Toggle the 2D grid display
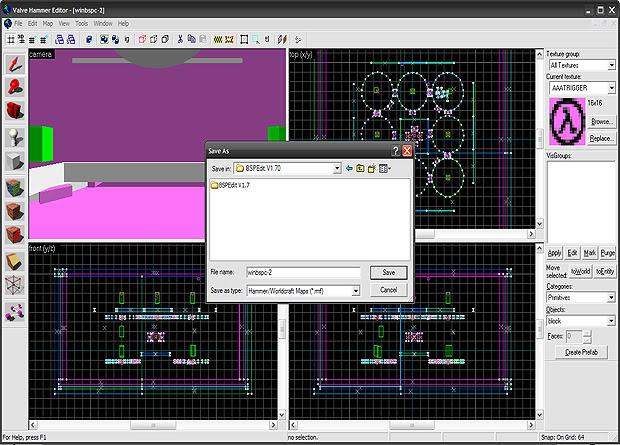This screenshot has width=620, height=445. click(x=11, y=39)
